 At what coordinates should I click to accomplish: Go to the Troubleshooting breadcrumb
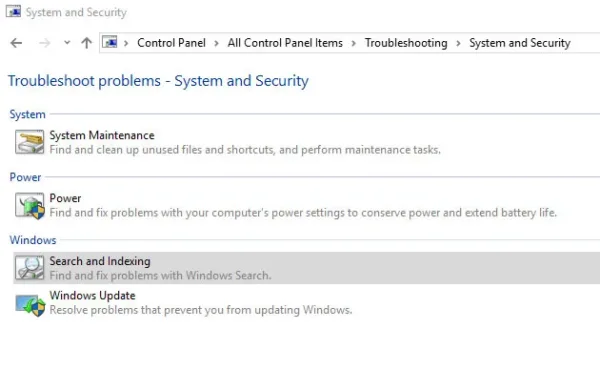(406, 43)
